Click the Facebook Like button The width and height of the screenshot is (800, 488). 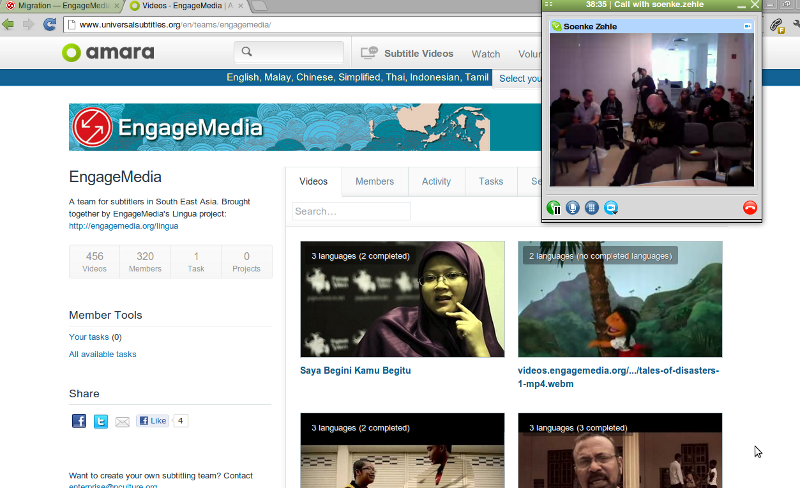[153, 421]
